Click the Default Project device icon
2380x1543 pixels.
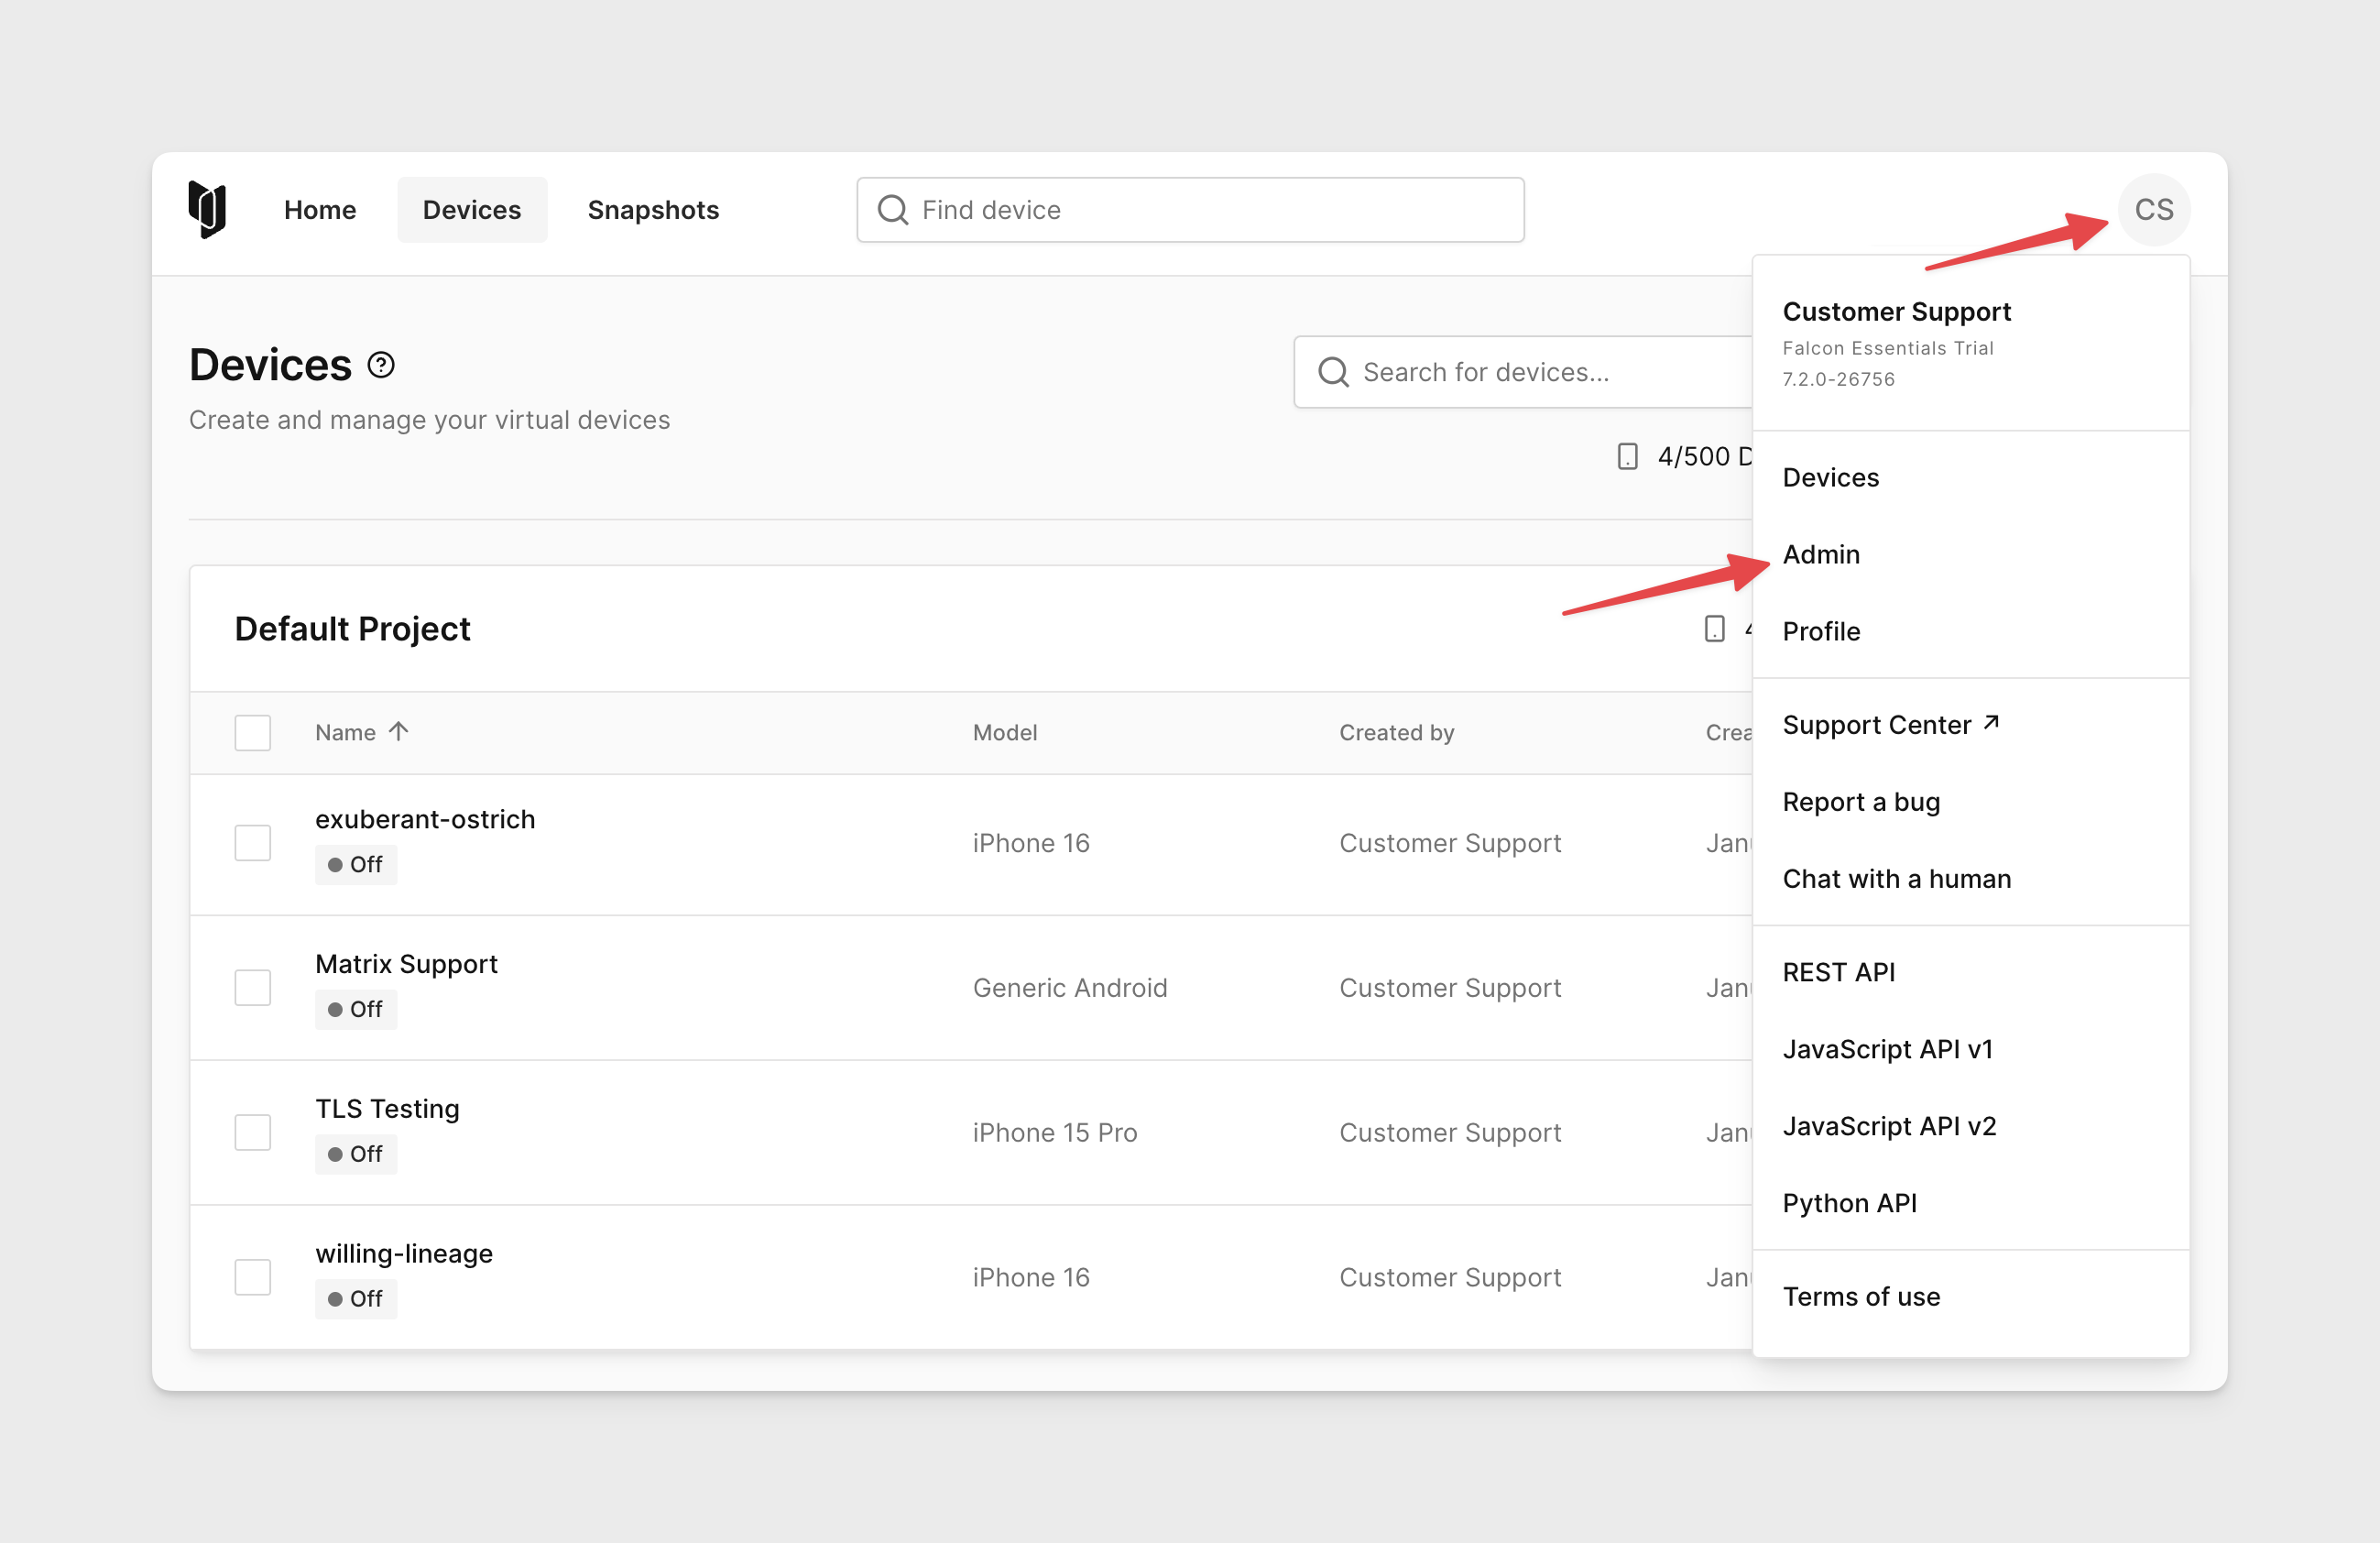[1714, 629]
